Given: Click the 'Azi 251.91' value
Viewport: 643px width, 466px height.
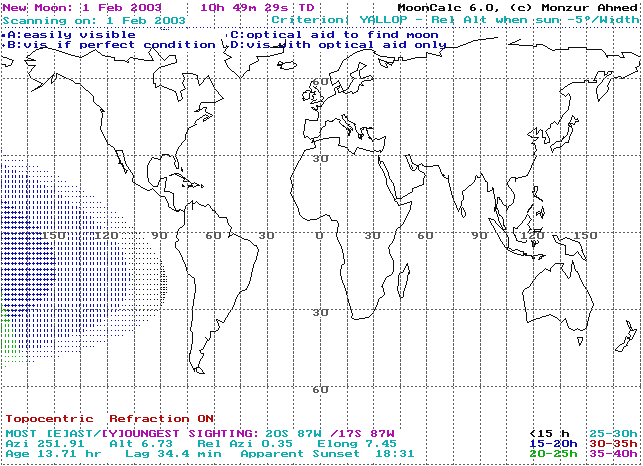Looking at the screenshot, I should tap(45, 444).
